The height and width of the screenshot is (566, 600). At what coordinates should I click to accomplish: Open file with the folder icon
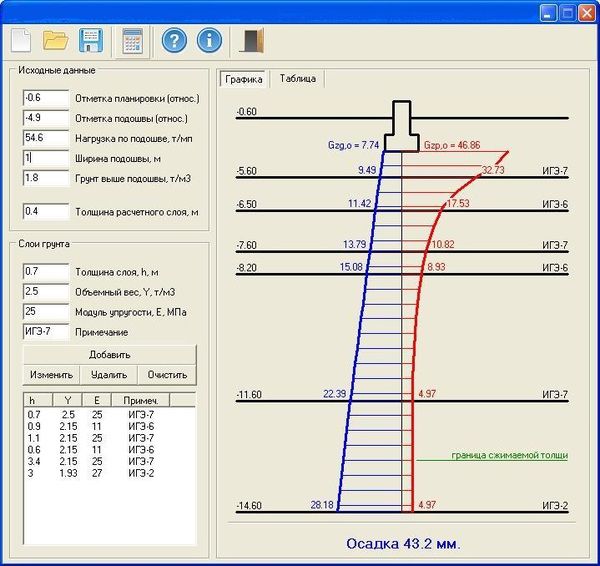(x=55, y=40)
